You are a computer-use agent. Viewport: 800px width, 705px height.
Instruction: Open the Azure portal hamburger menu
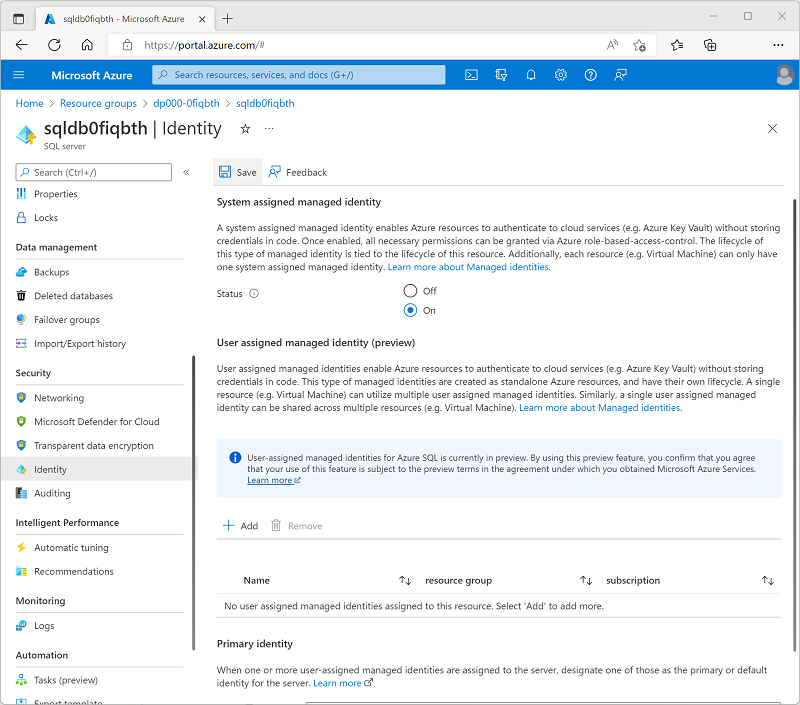[18, 75]
